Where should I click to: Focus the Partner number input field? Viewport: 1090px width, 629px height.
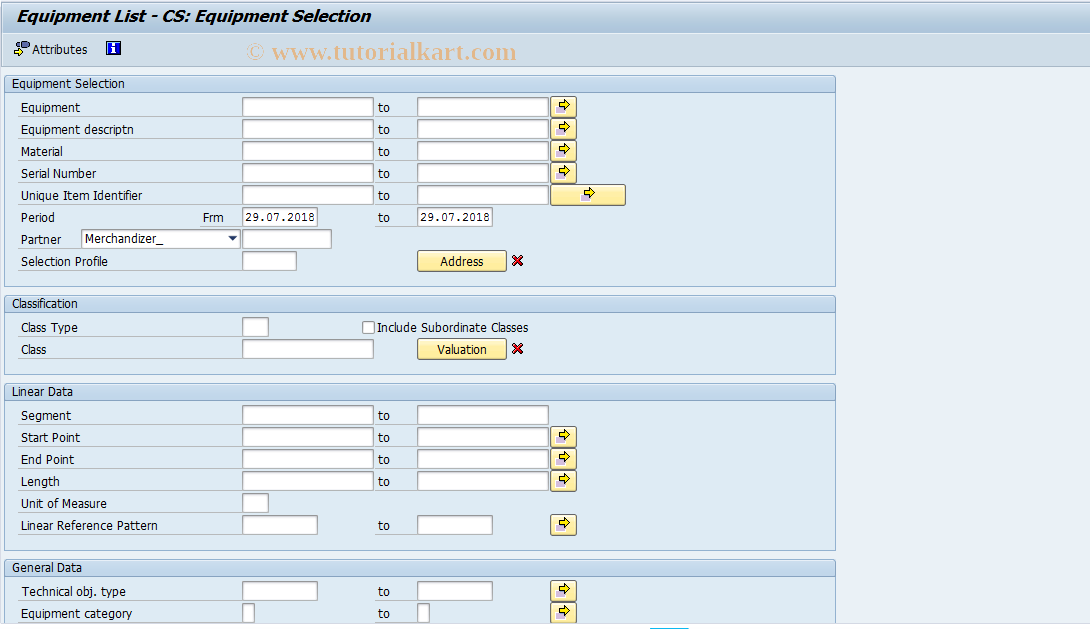click(287, 239)
